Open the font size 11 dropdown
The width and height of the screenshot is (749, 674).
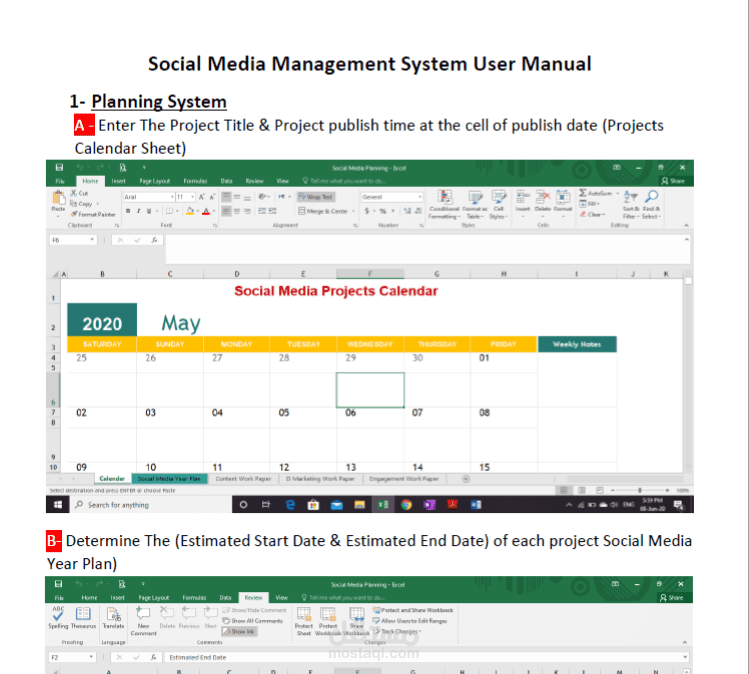(x=192, y=197)
